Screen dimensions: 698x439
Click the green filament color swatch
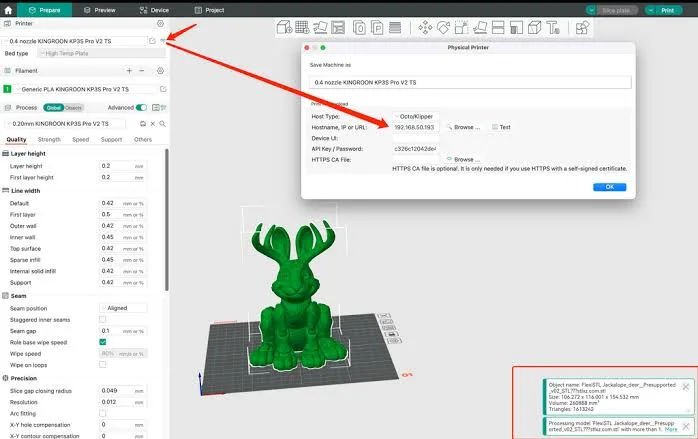pyautogui.click(x=7, y=89)
